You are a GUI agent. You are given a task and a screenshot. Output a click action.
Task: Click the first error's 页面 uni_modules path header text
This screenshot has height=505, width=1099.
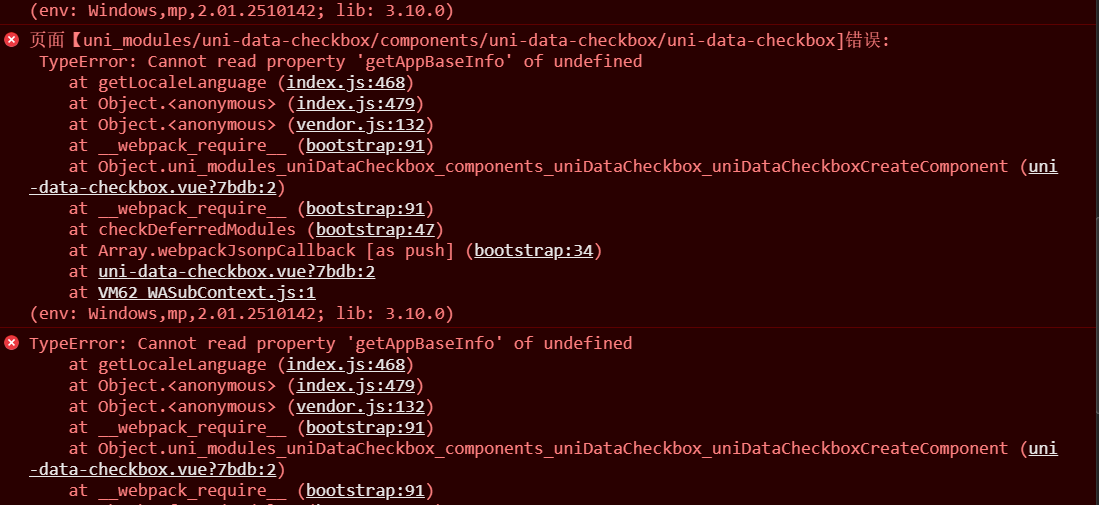point(450,40)
